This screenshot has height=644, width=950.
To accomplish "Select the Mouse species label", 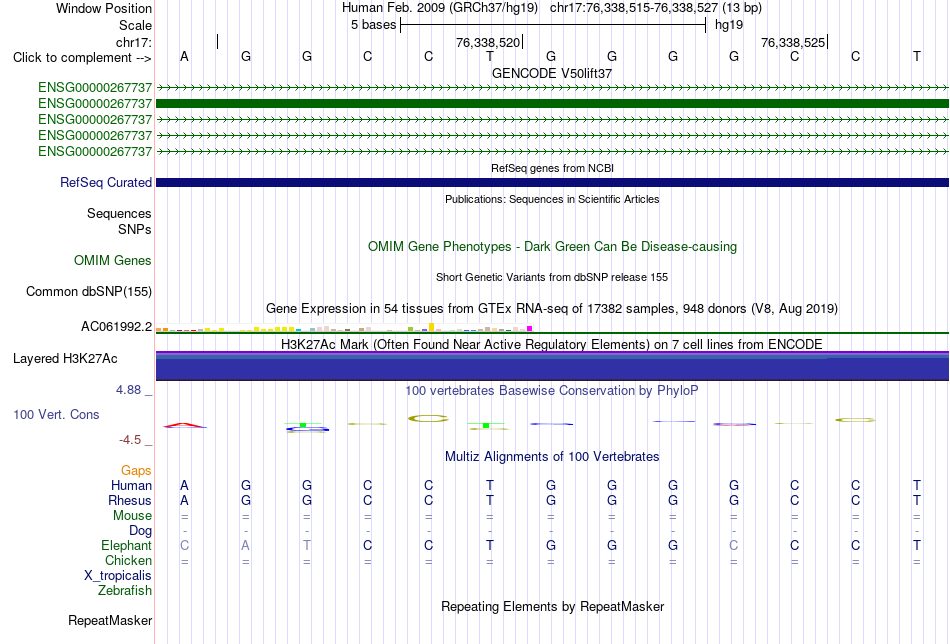I will 132,516.
